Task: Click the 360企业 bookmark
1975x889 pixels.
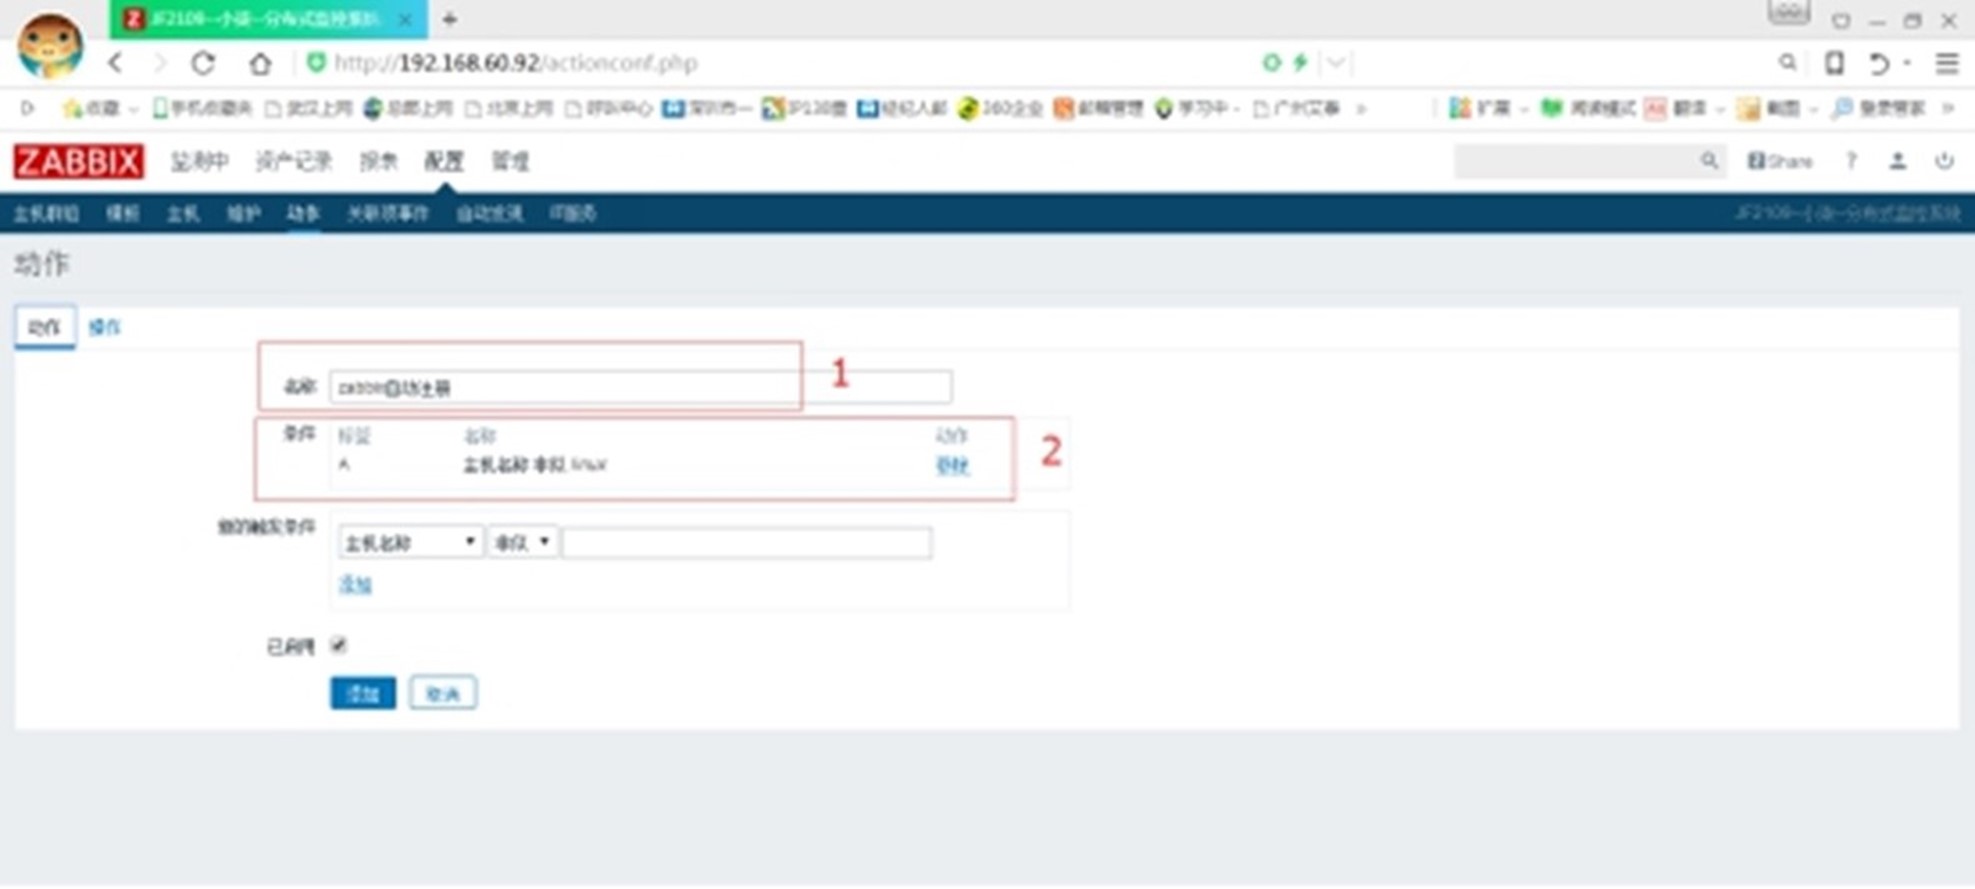Action: click(x=1000, y=108)
